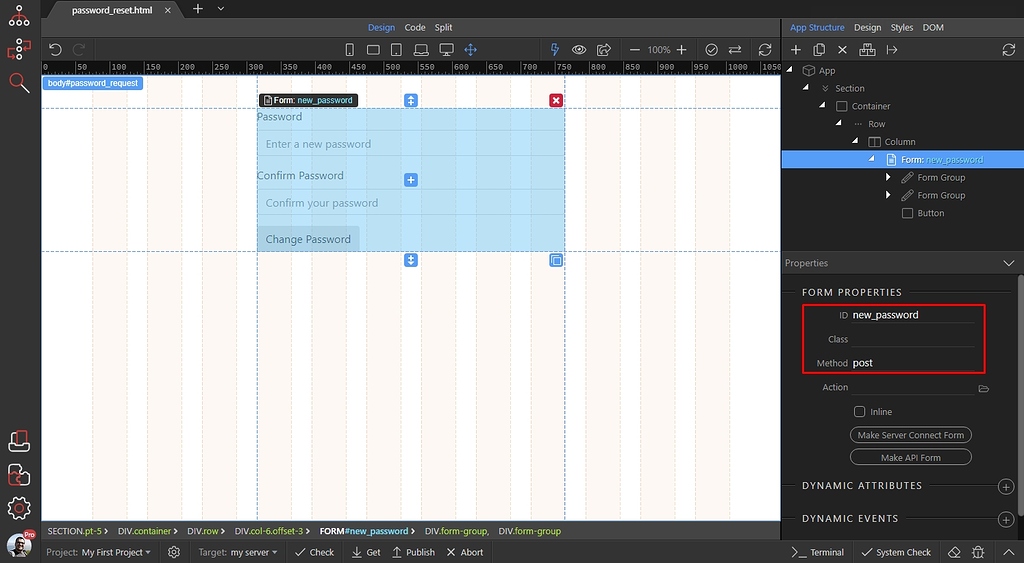Image resolution: width=1024 pixels, height=563 pixels.
Task: Click the folder icon beside Action field
Action: pyautogui.click(x=983, y=388)
